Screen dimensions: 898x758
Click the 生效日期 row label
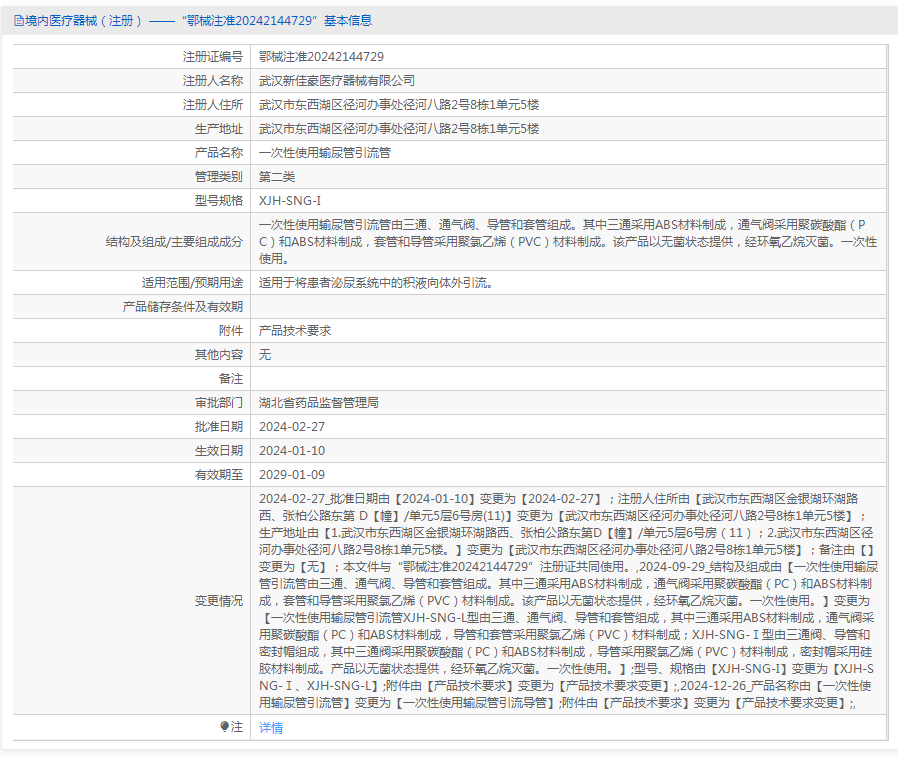(219, 451)
